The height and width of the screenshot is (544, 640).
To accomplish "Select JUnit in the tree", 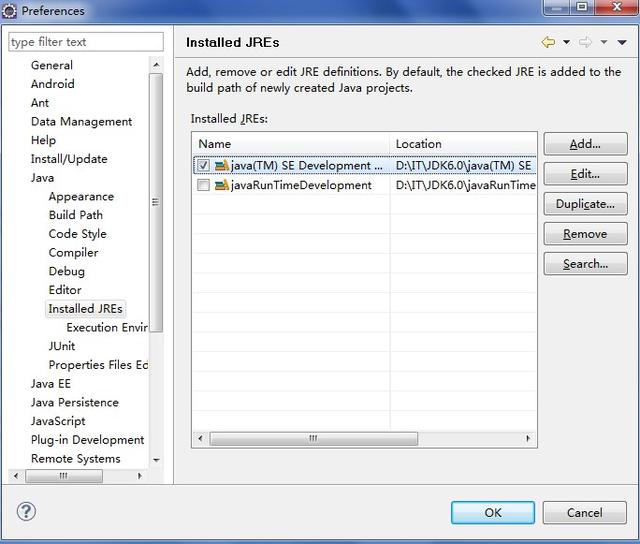I will tap(62, 346).
